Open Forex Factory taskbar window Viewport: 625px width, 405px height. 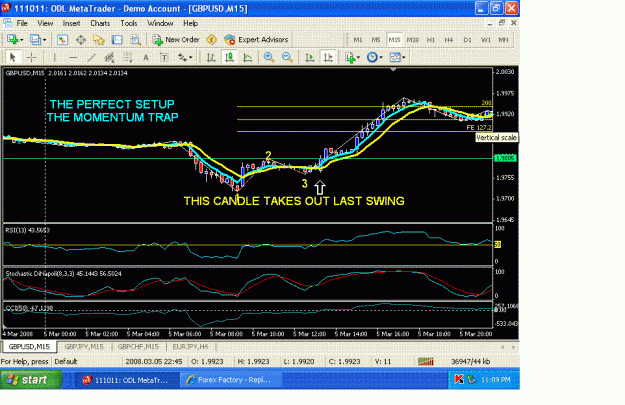231,380
